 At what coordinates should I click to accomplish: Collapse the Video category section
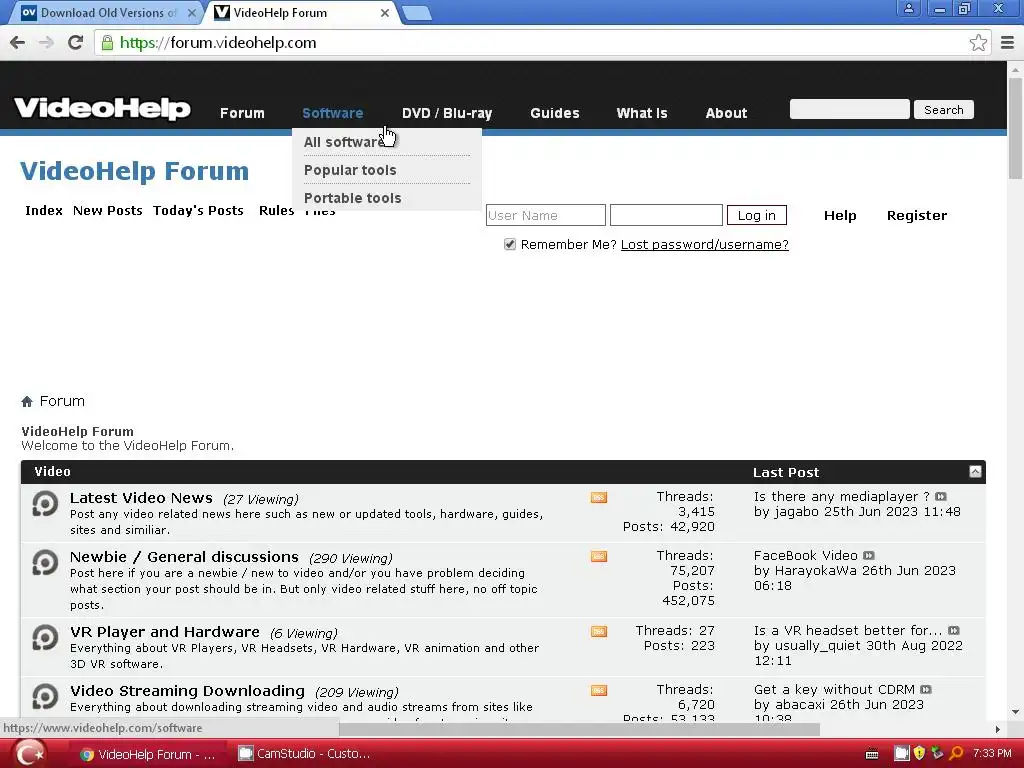tap(975, 472)
